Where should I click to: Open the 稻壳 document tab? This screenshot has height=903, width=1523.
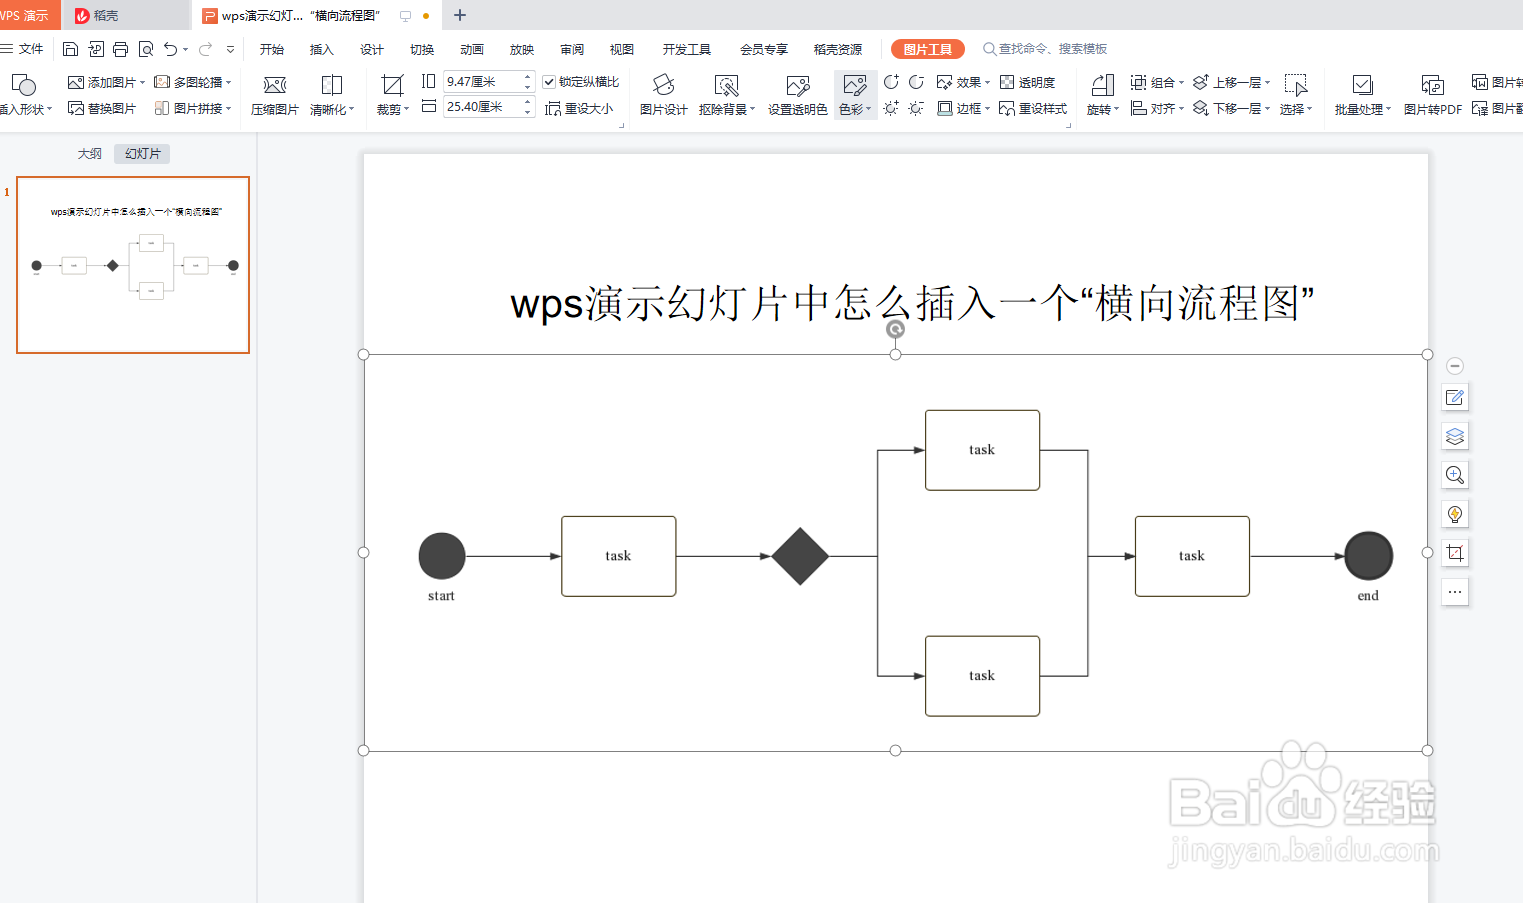coord(125,15)
